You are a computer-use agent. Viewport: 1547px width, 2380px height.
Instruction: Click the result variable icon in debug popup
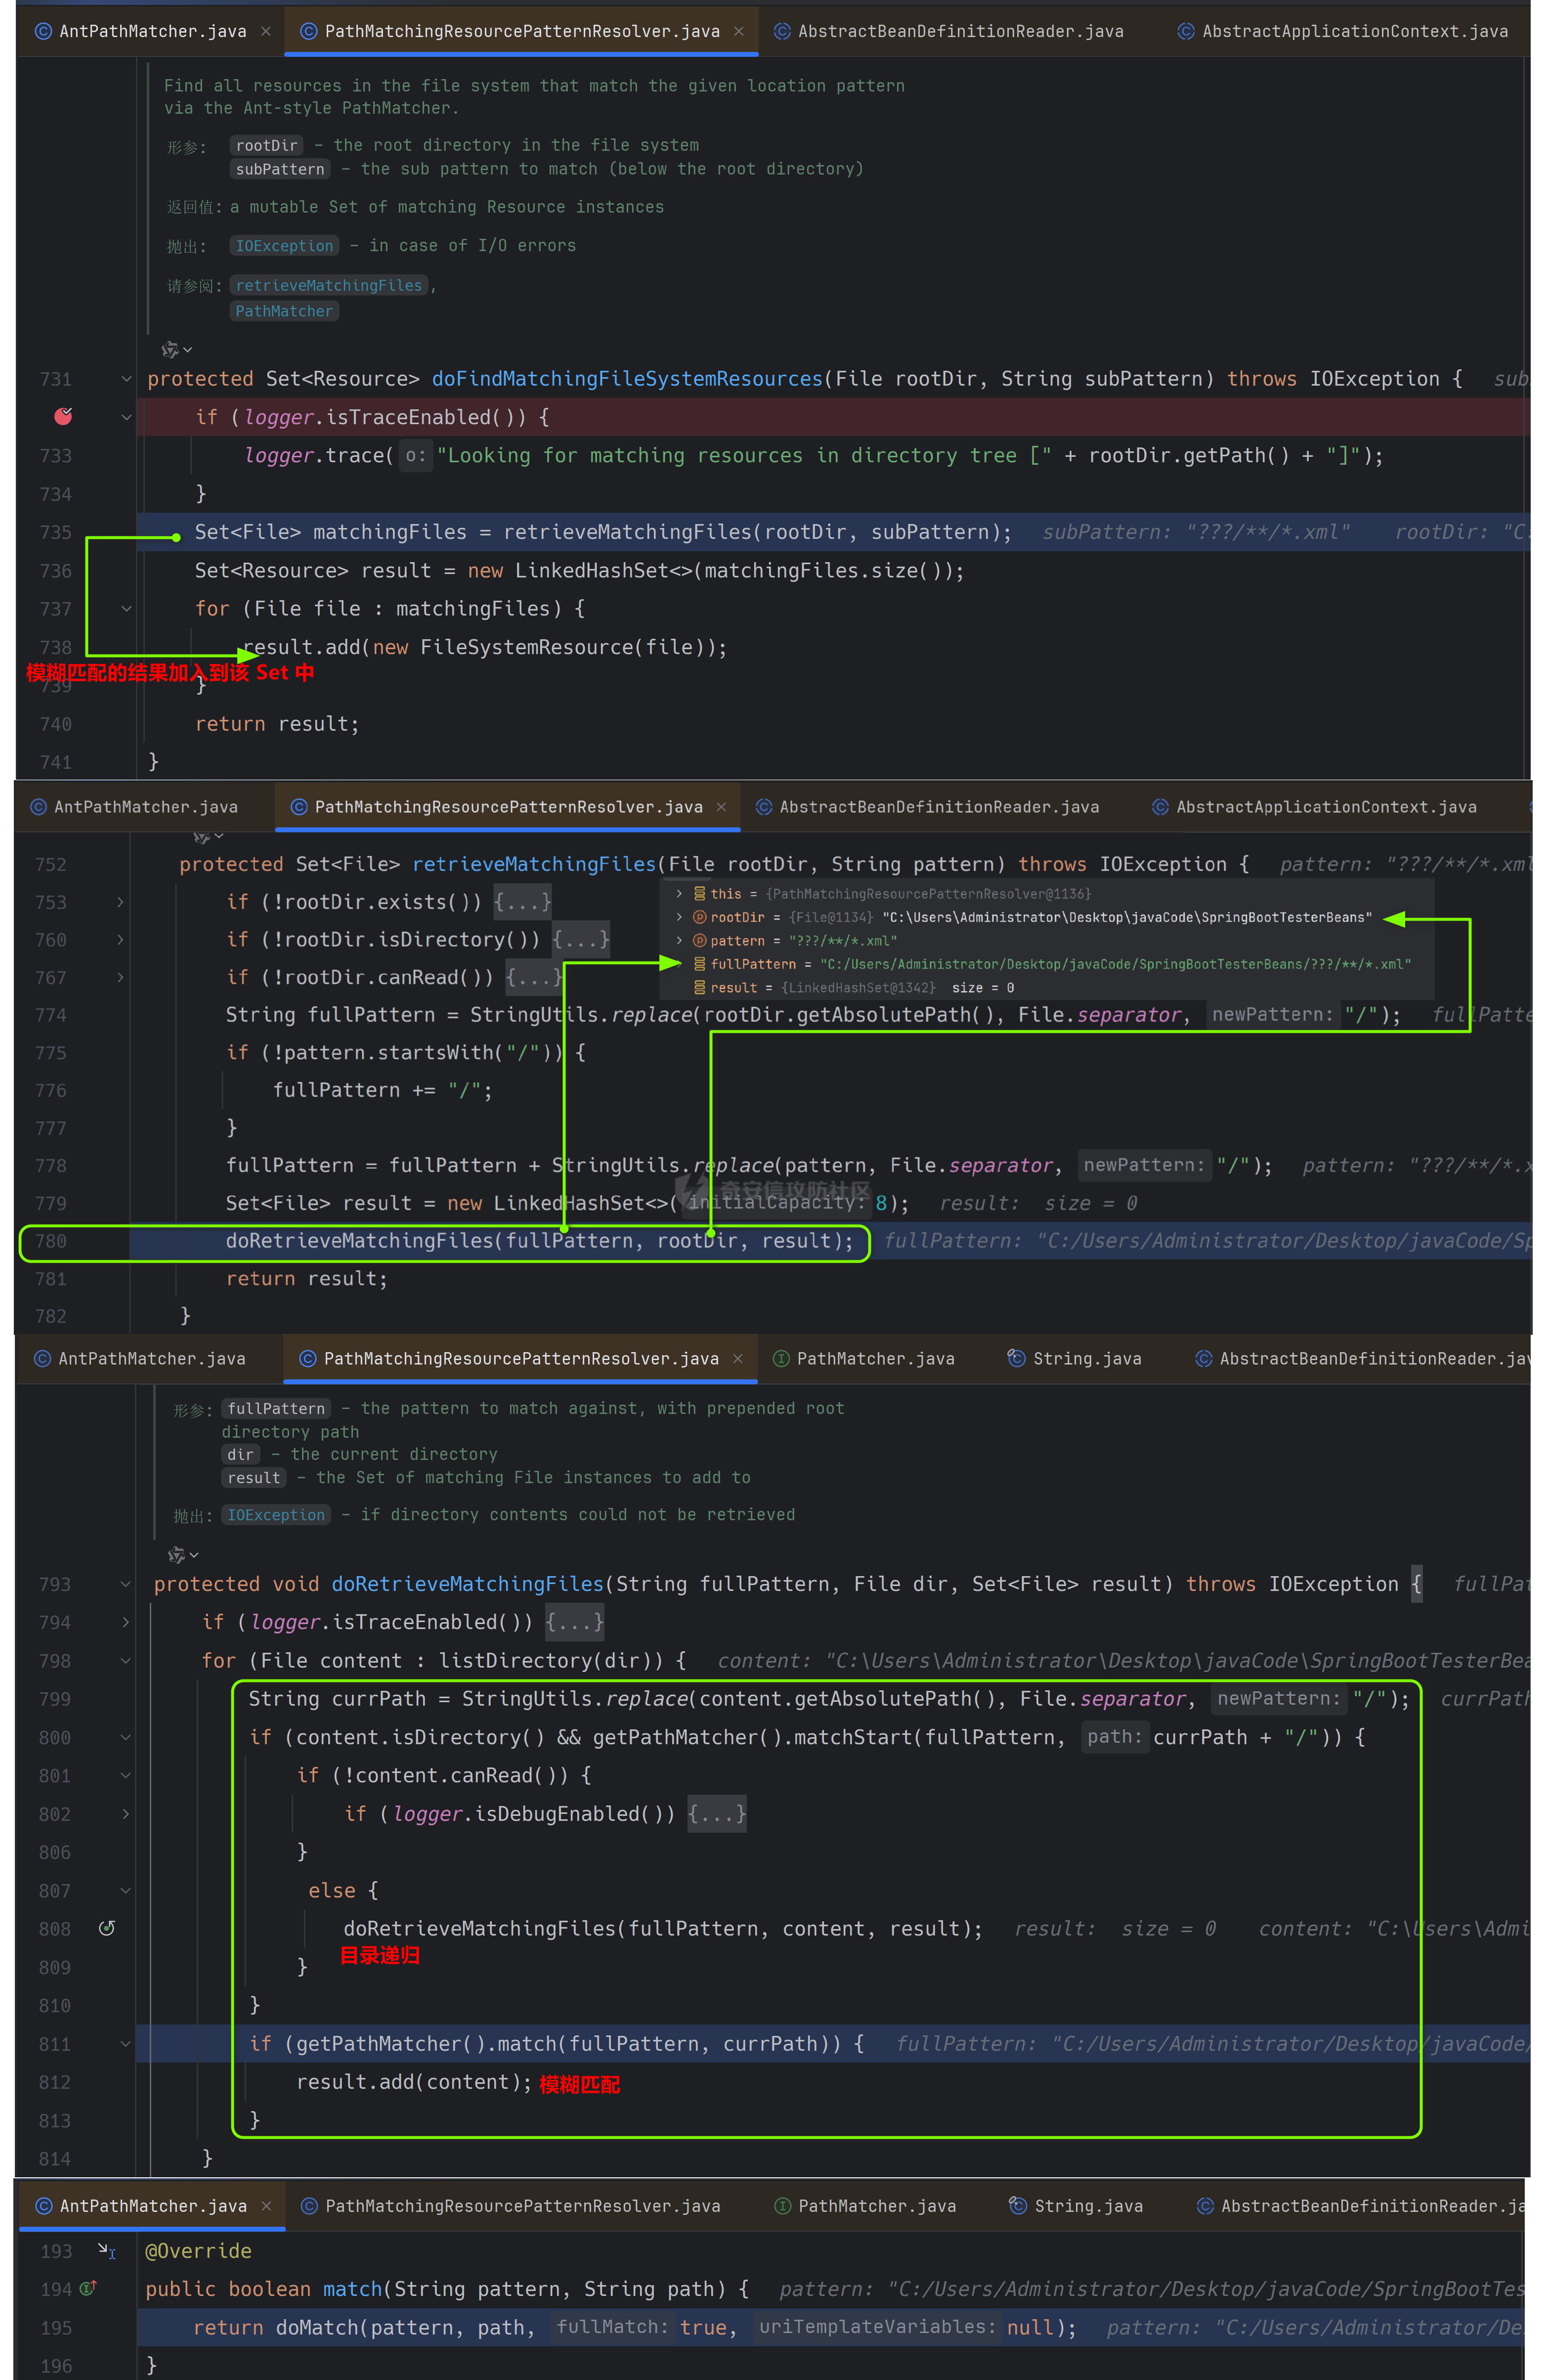pyautogui.click(x=700, y=987)
